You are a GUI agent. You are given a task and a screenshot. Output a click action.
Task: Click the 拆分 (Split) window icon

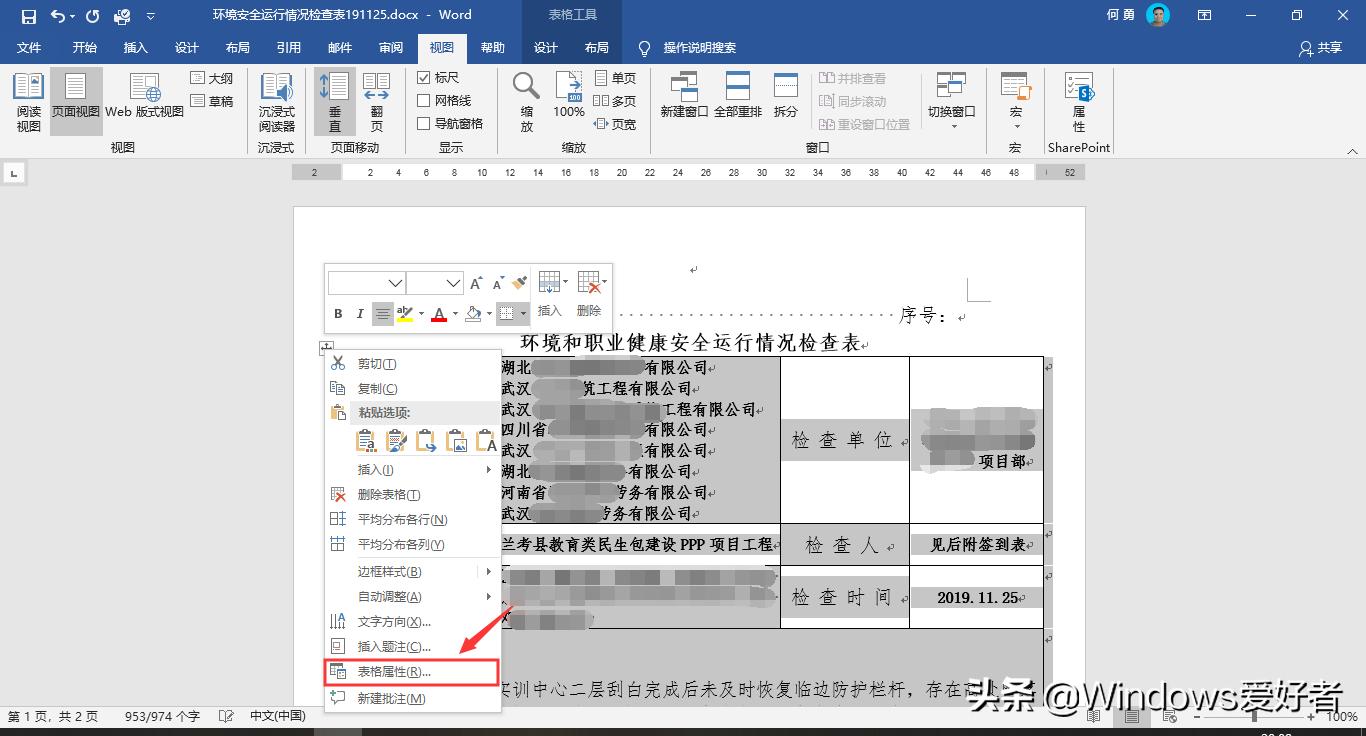pyautogui.click(x=786, y=95)
